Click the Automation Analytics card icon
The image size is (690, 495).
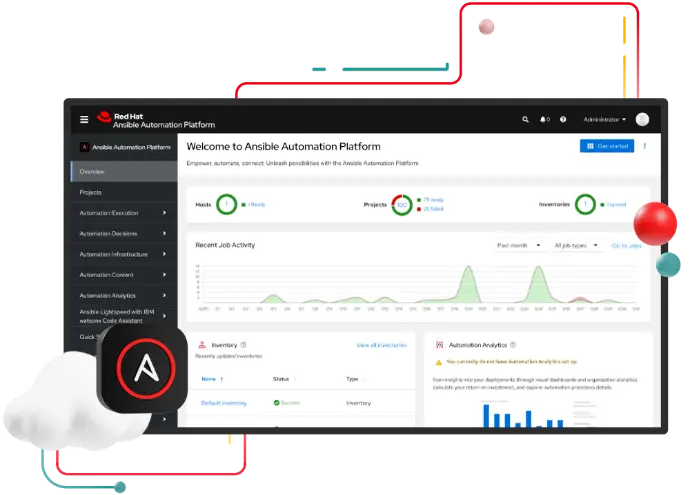pos(439,345)
